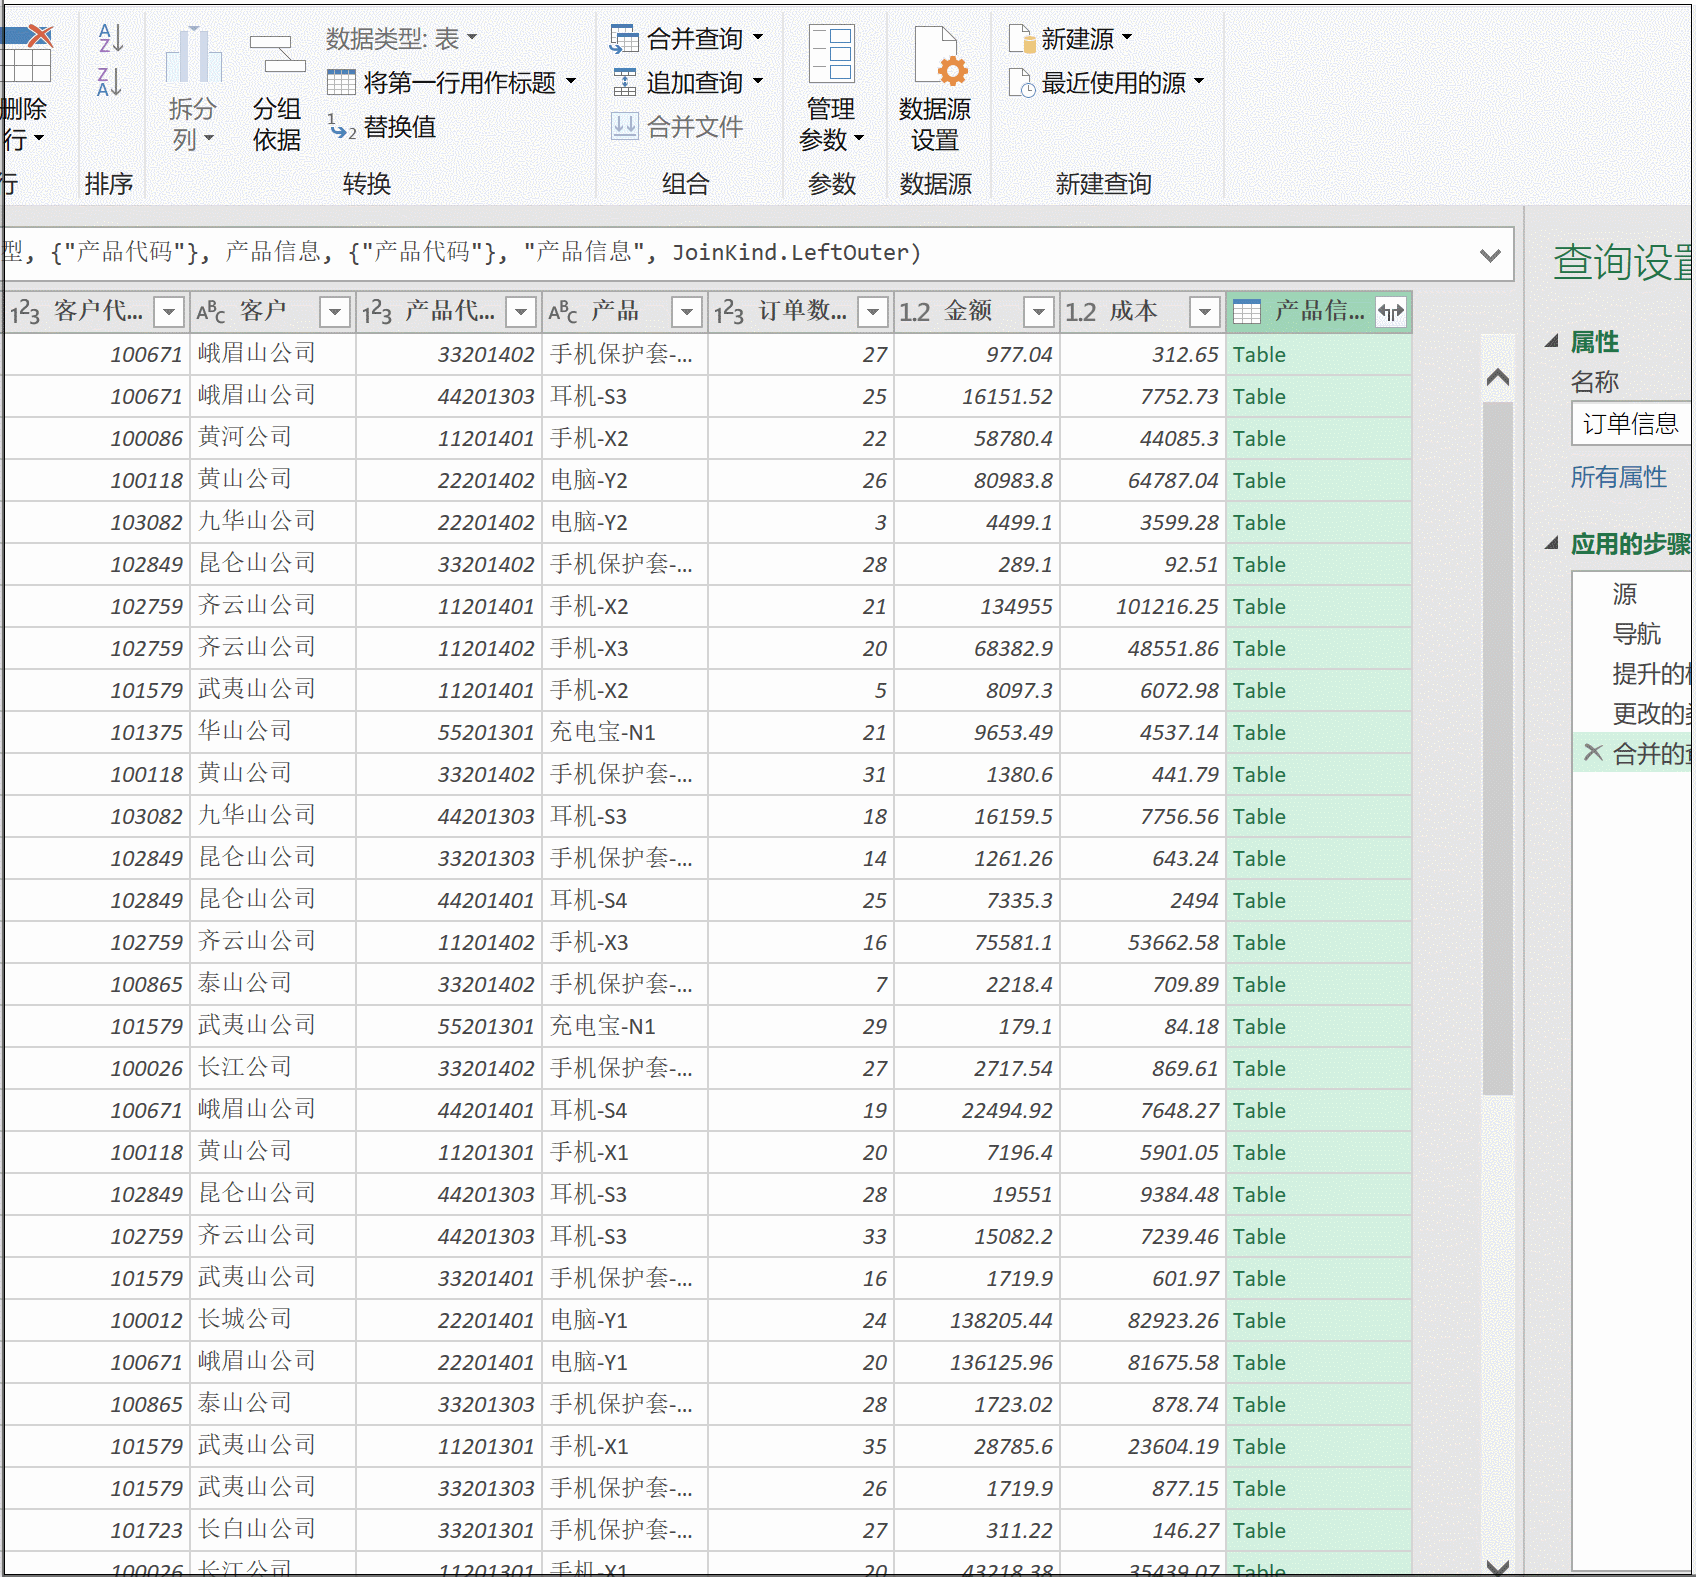Click the 138205.44 amount cell

coord(976,1321)
